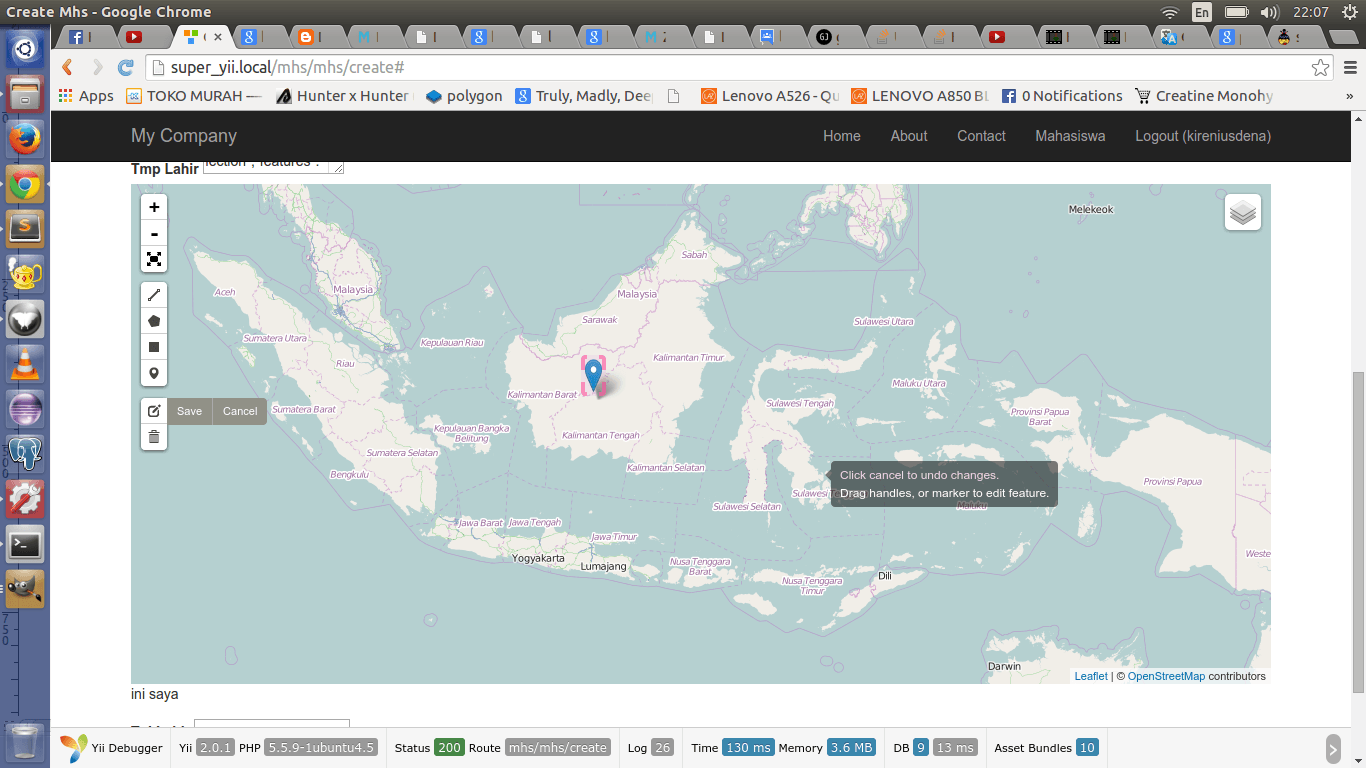Select the draw polyline tool
This screenshot has height=768, width=1366.
154,295
